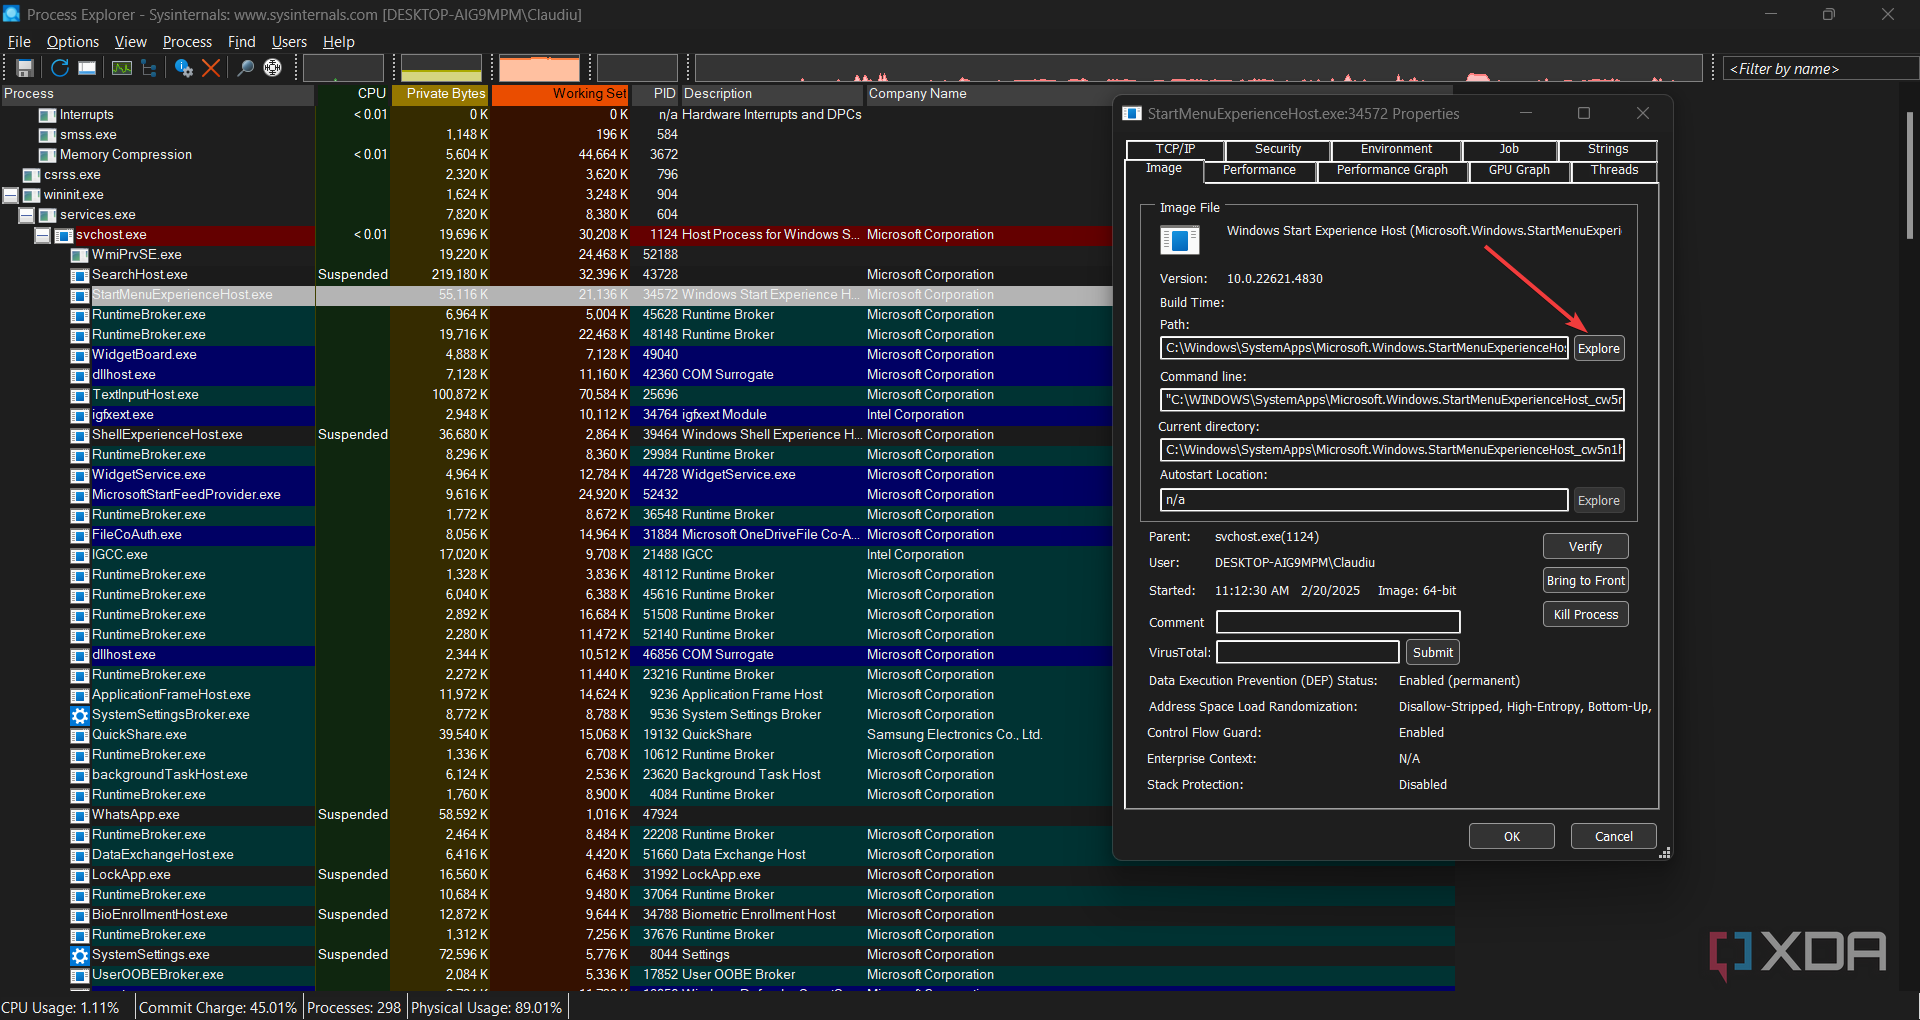
Task: Click the Save floppy disk toolbar icon
Action: 25,68
